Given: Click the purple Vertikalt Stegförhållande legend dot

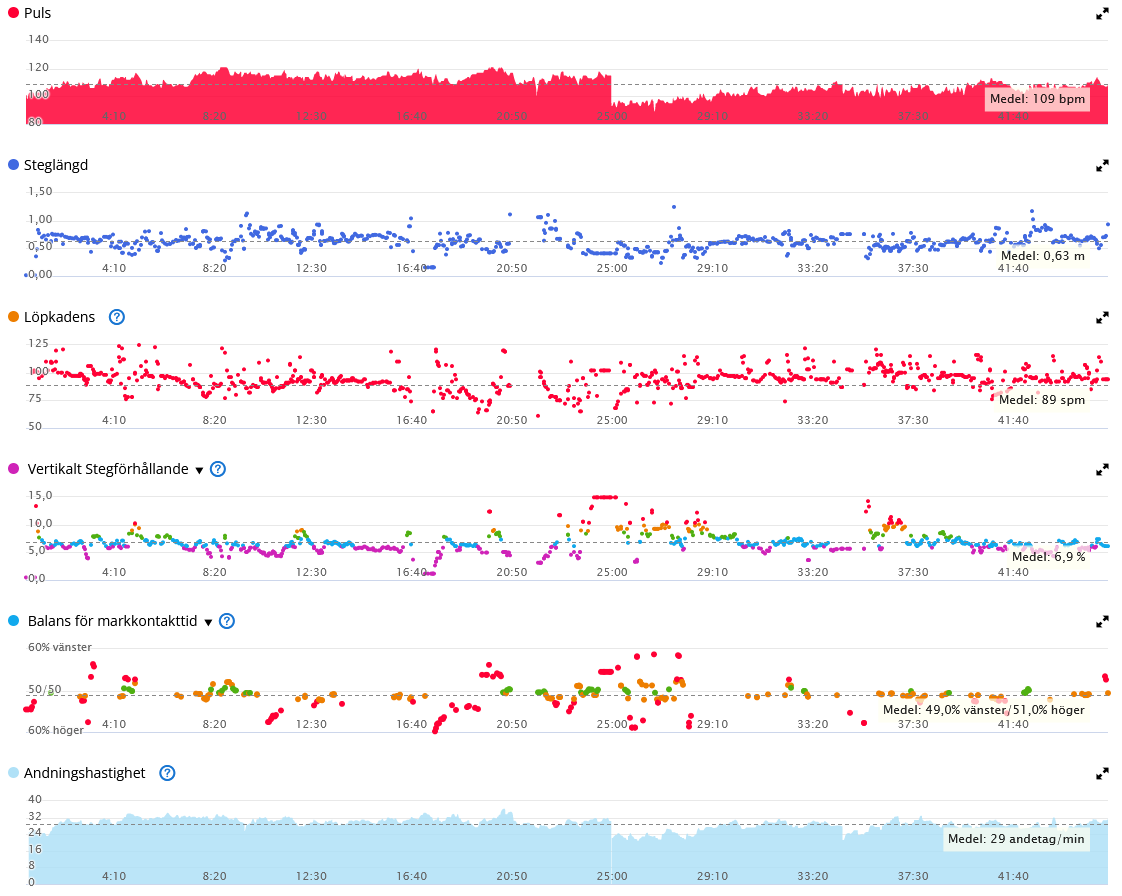Looking at the screenshot, I should click(x=14, y=469).
